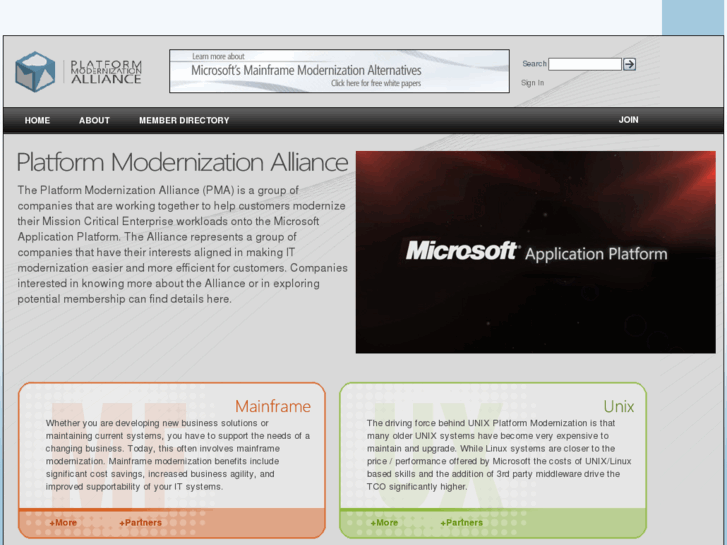Screen dimensions: 727x545
Task: Click 'Click here for free white papers' text
Action: 376,83
